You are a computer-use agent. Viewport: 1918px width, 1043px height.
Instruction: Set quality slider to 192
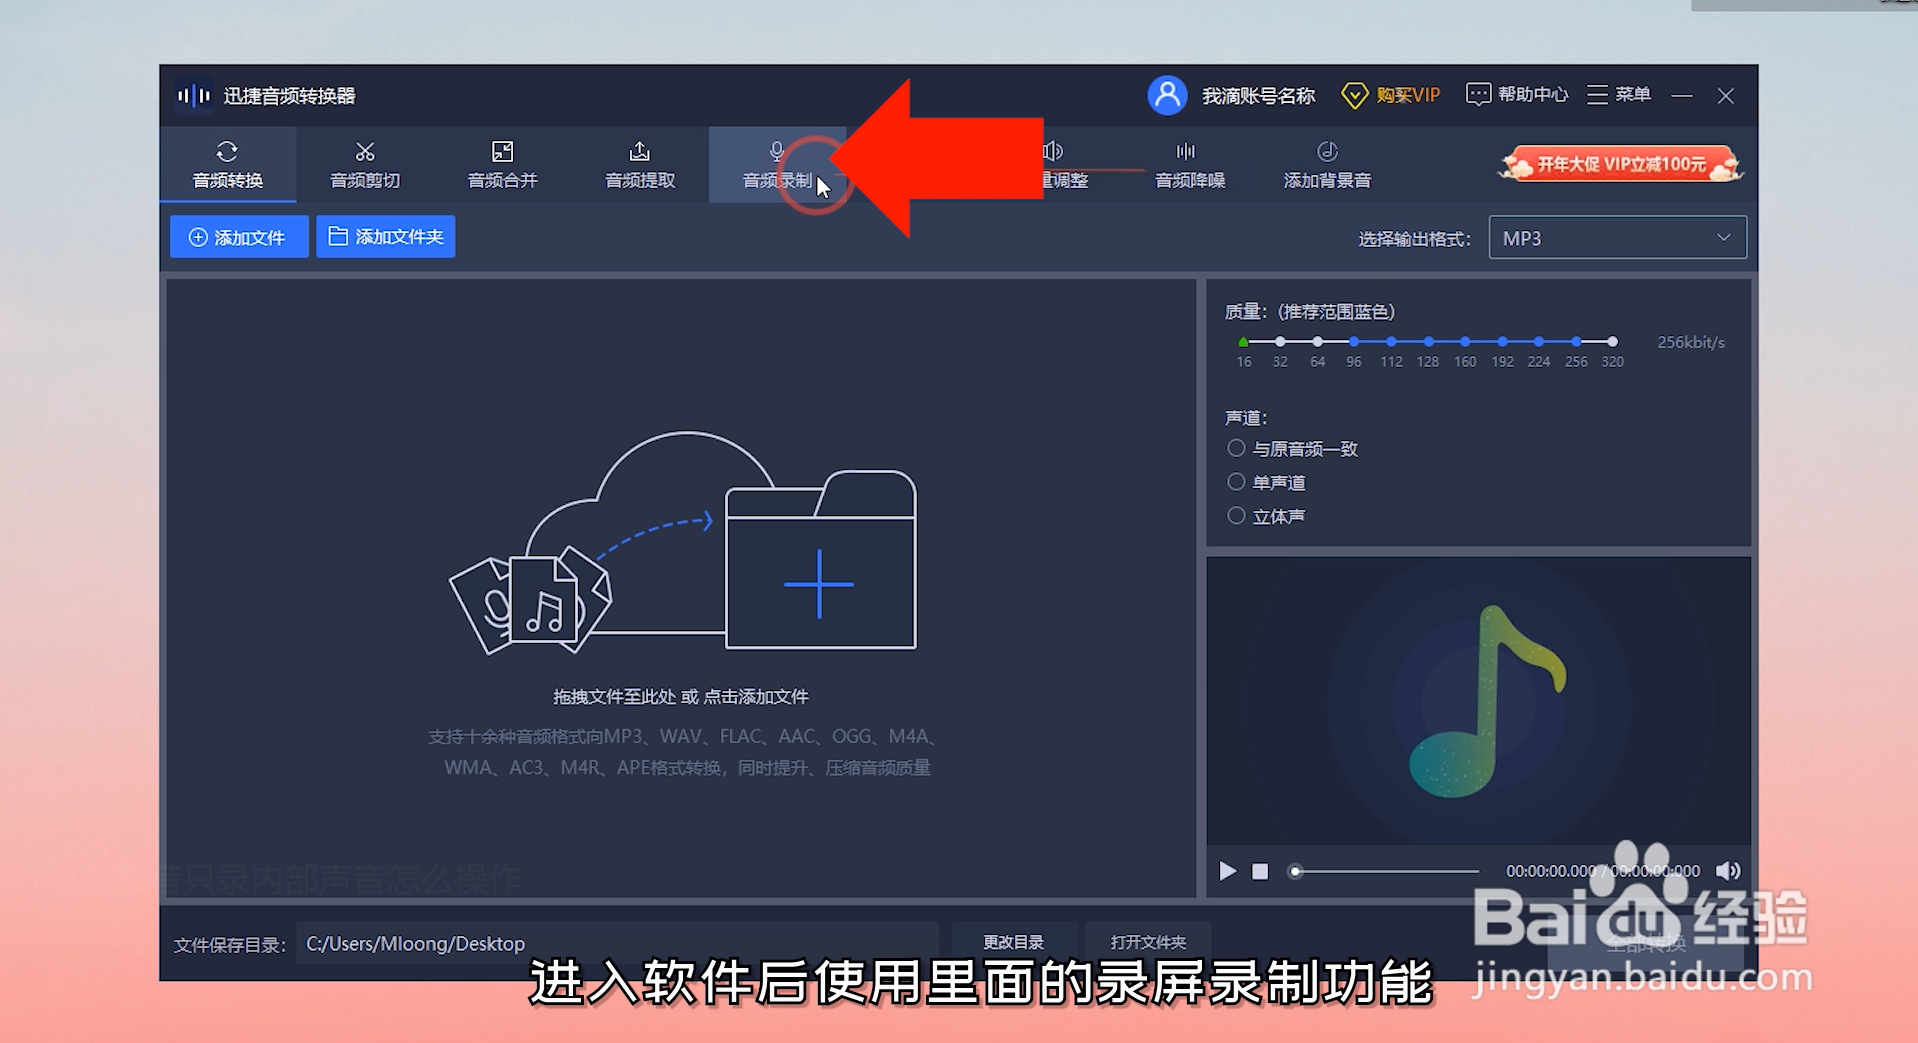(1502, 342)
